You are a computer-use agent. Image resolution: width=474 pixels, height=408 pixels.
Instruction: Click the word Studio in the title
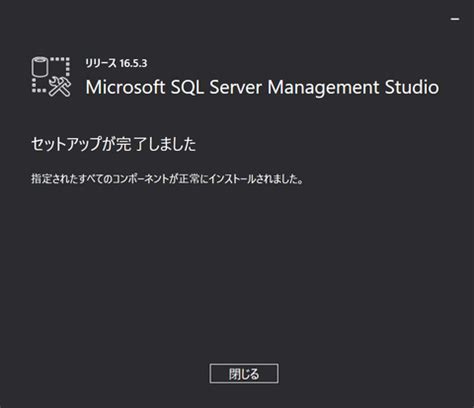coord(412,87)
